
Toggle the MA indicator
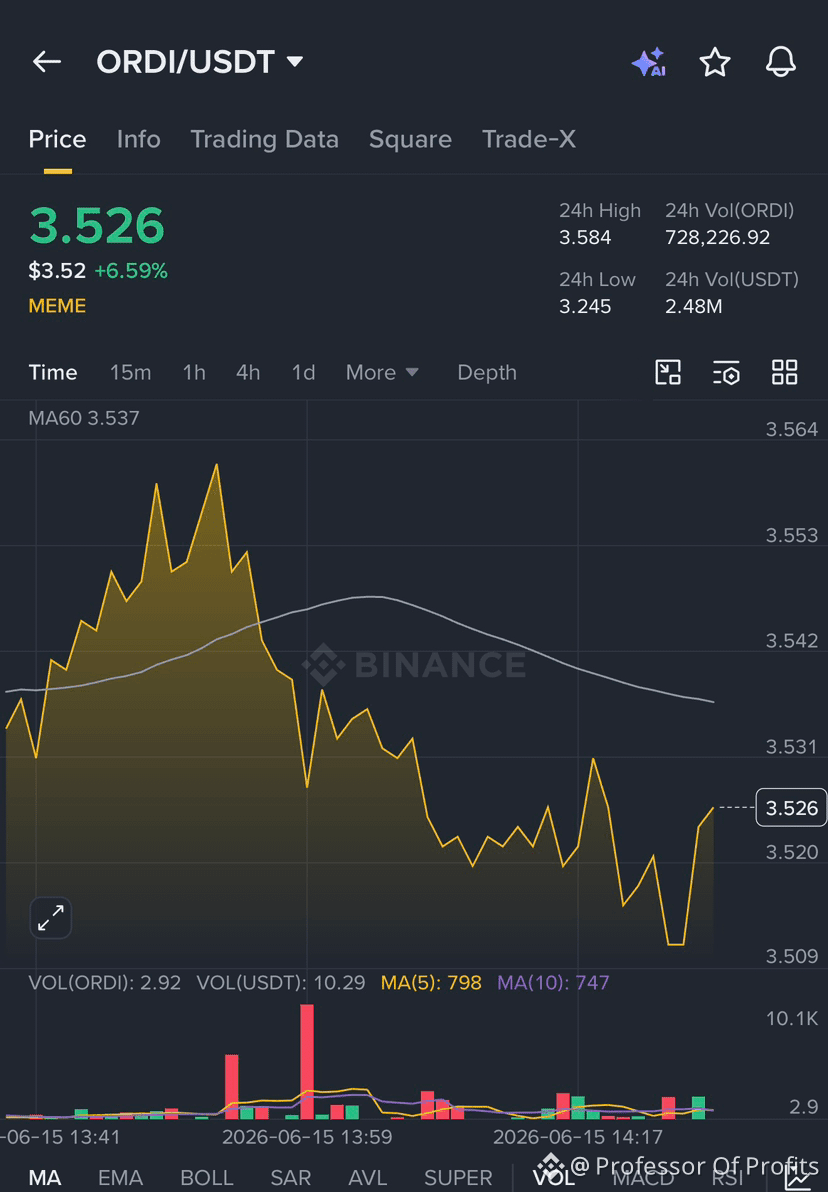(45, 1178)
